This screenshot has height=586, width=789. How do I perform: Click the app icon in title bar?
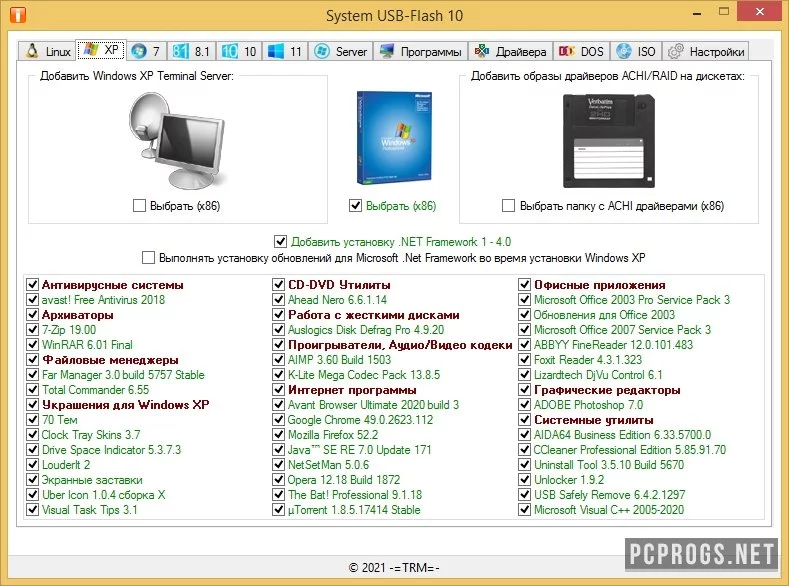coord(18,15)
